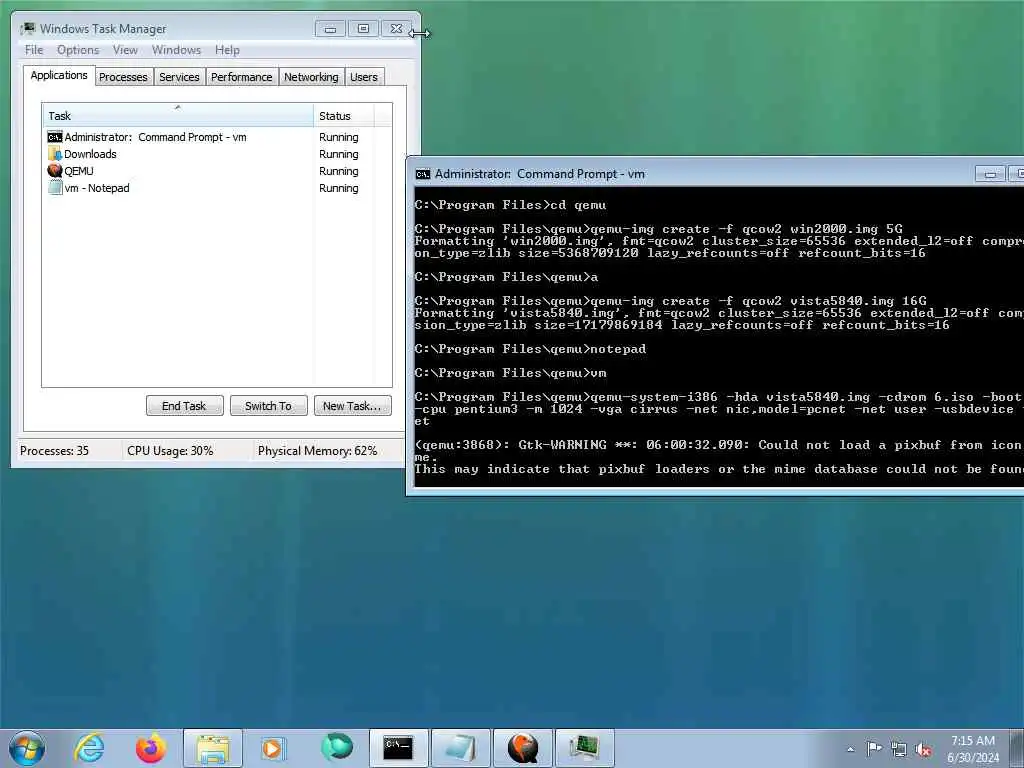
Task: Click the New Task... button
Action: click(x=352, y=406)
